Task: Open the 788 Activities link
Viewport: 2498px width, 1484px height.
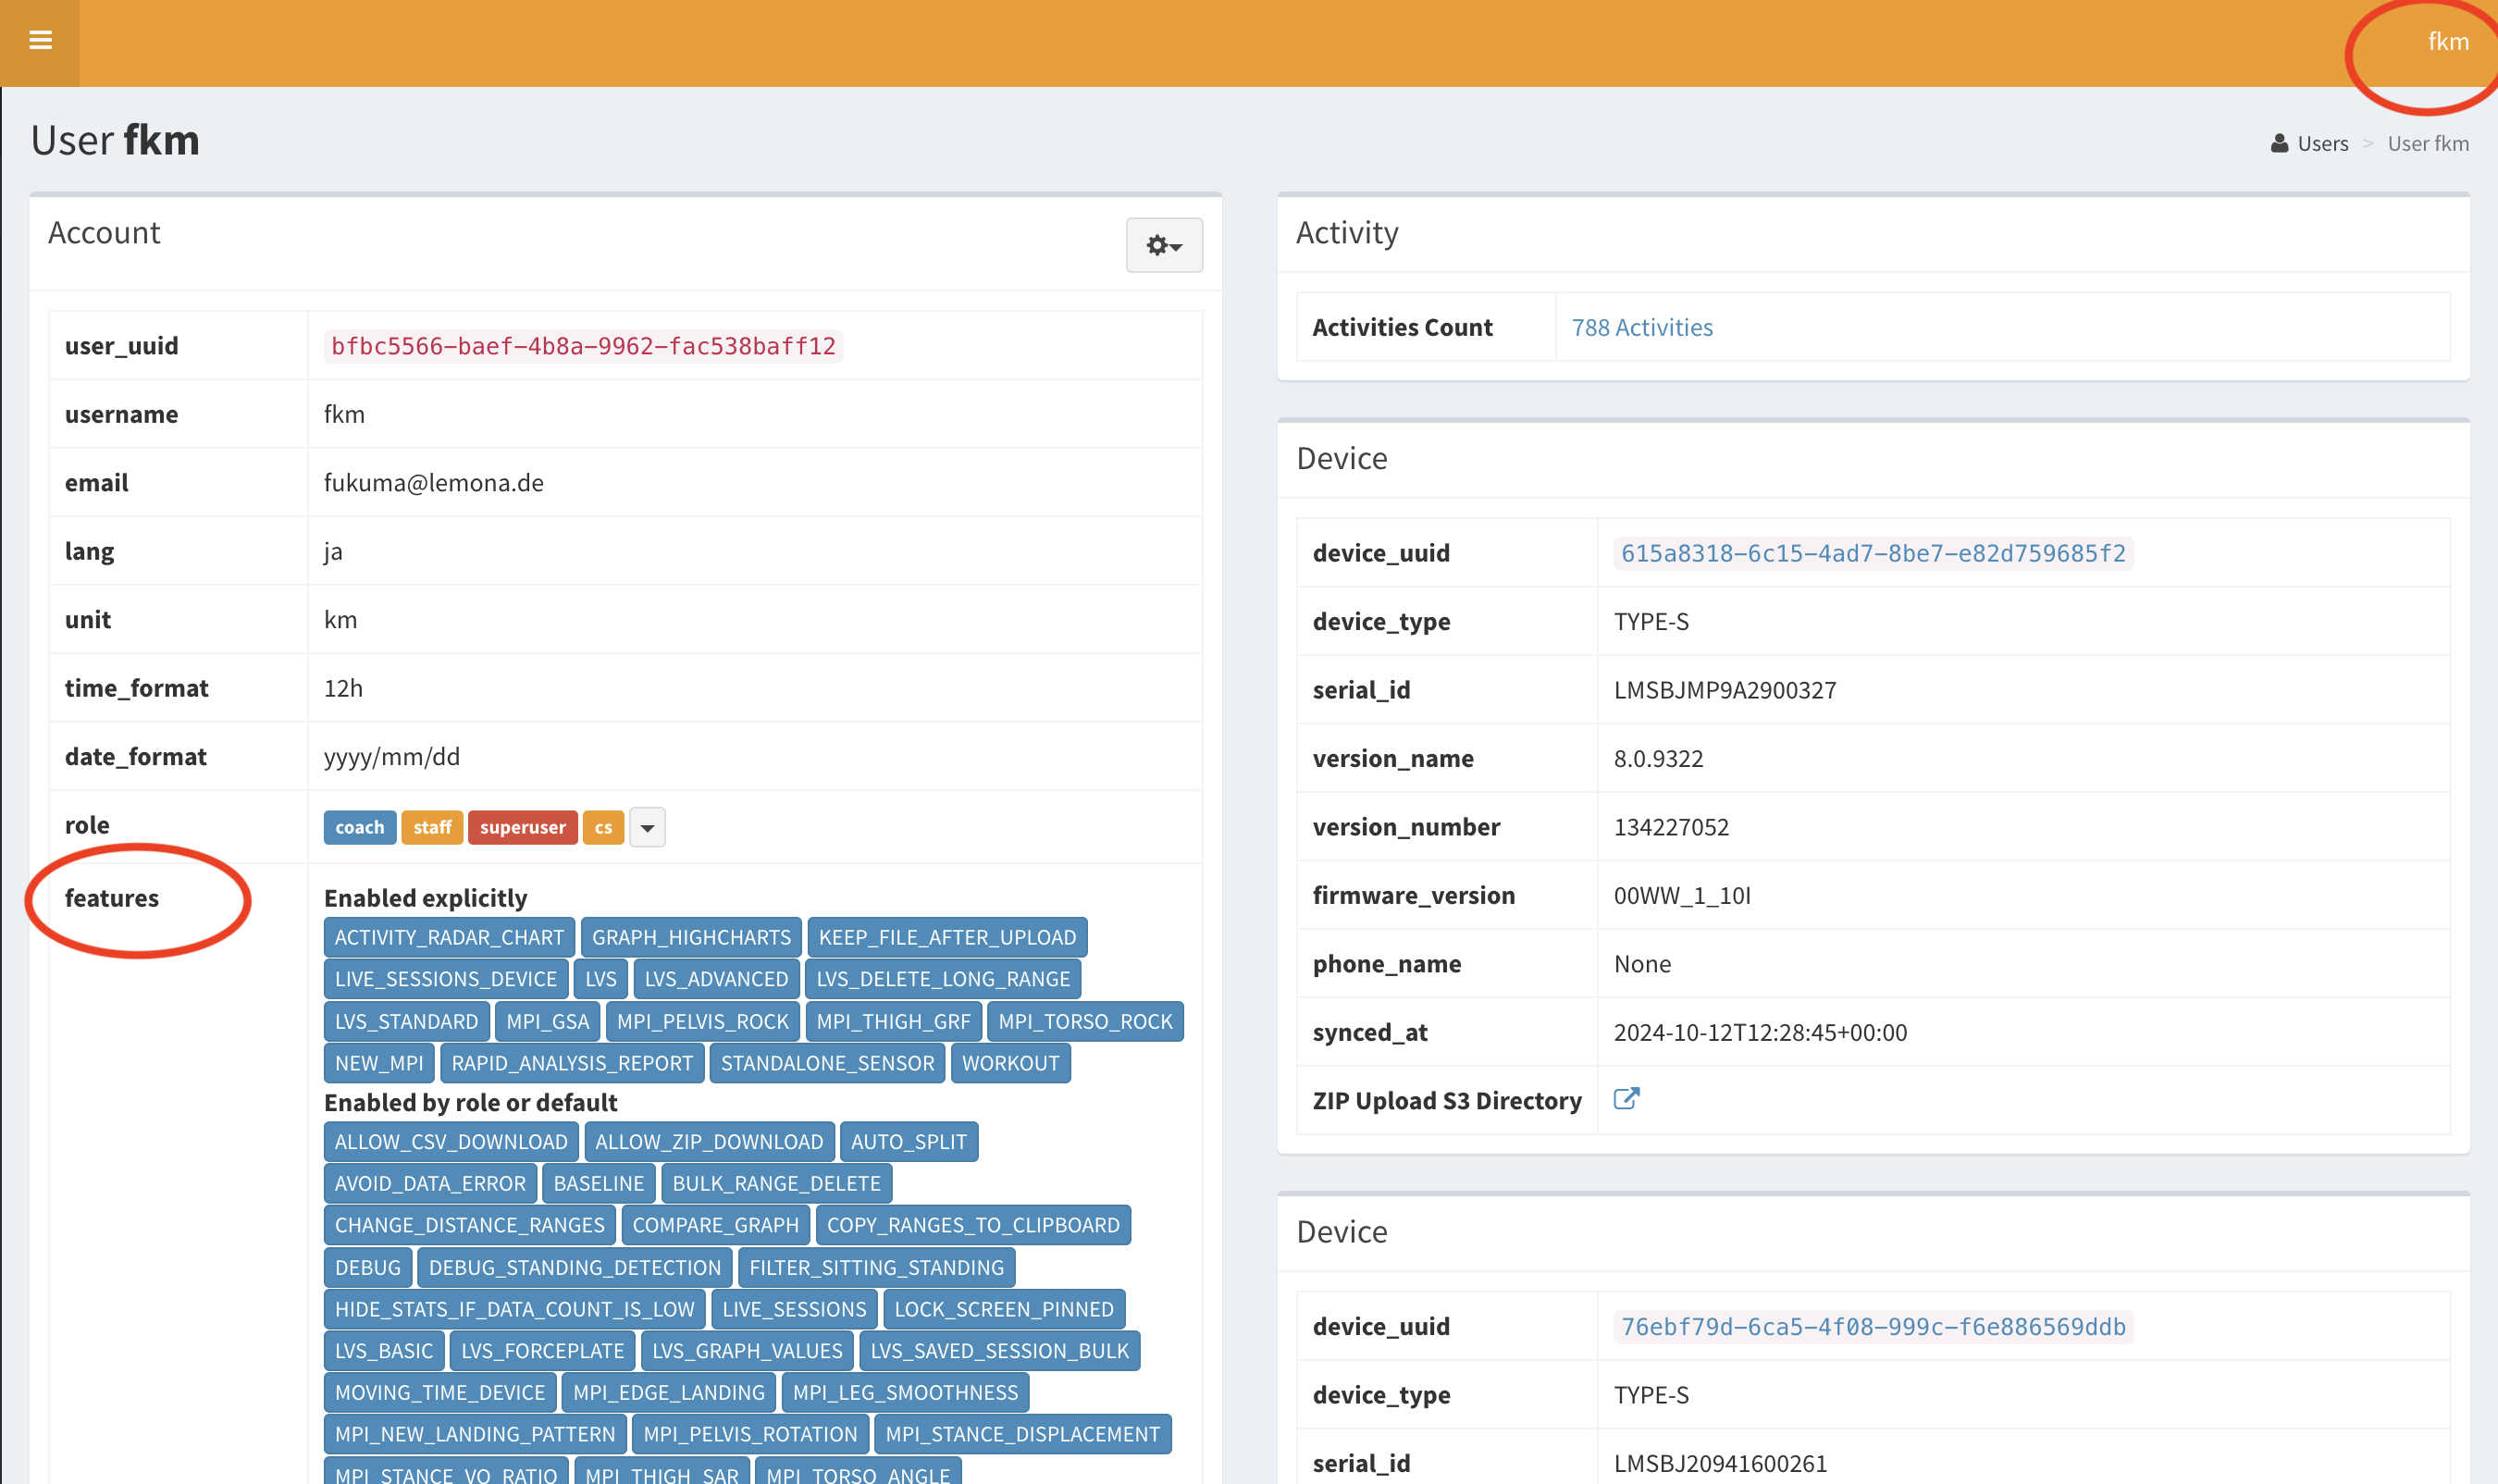Action: 1641,328
